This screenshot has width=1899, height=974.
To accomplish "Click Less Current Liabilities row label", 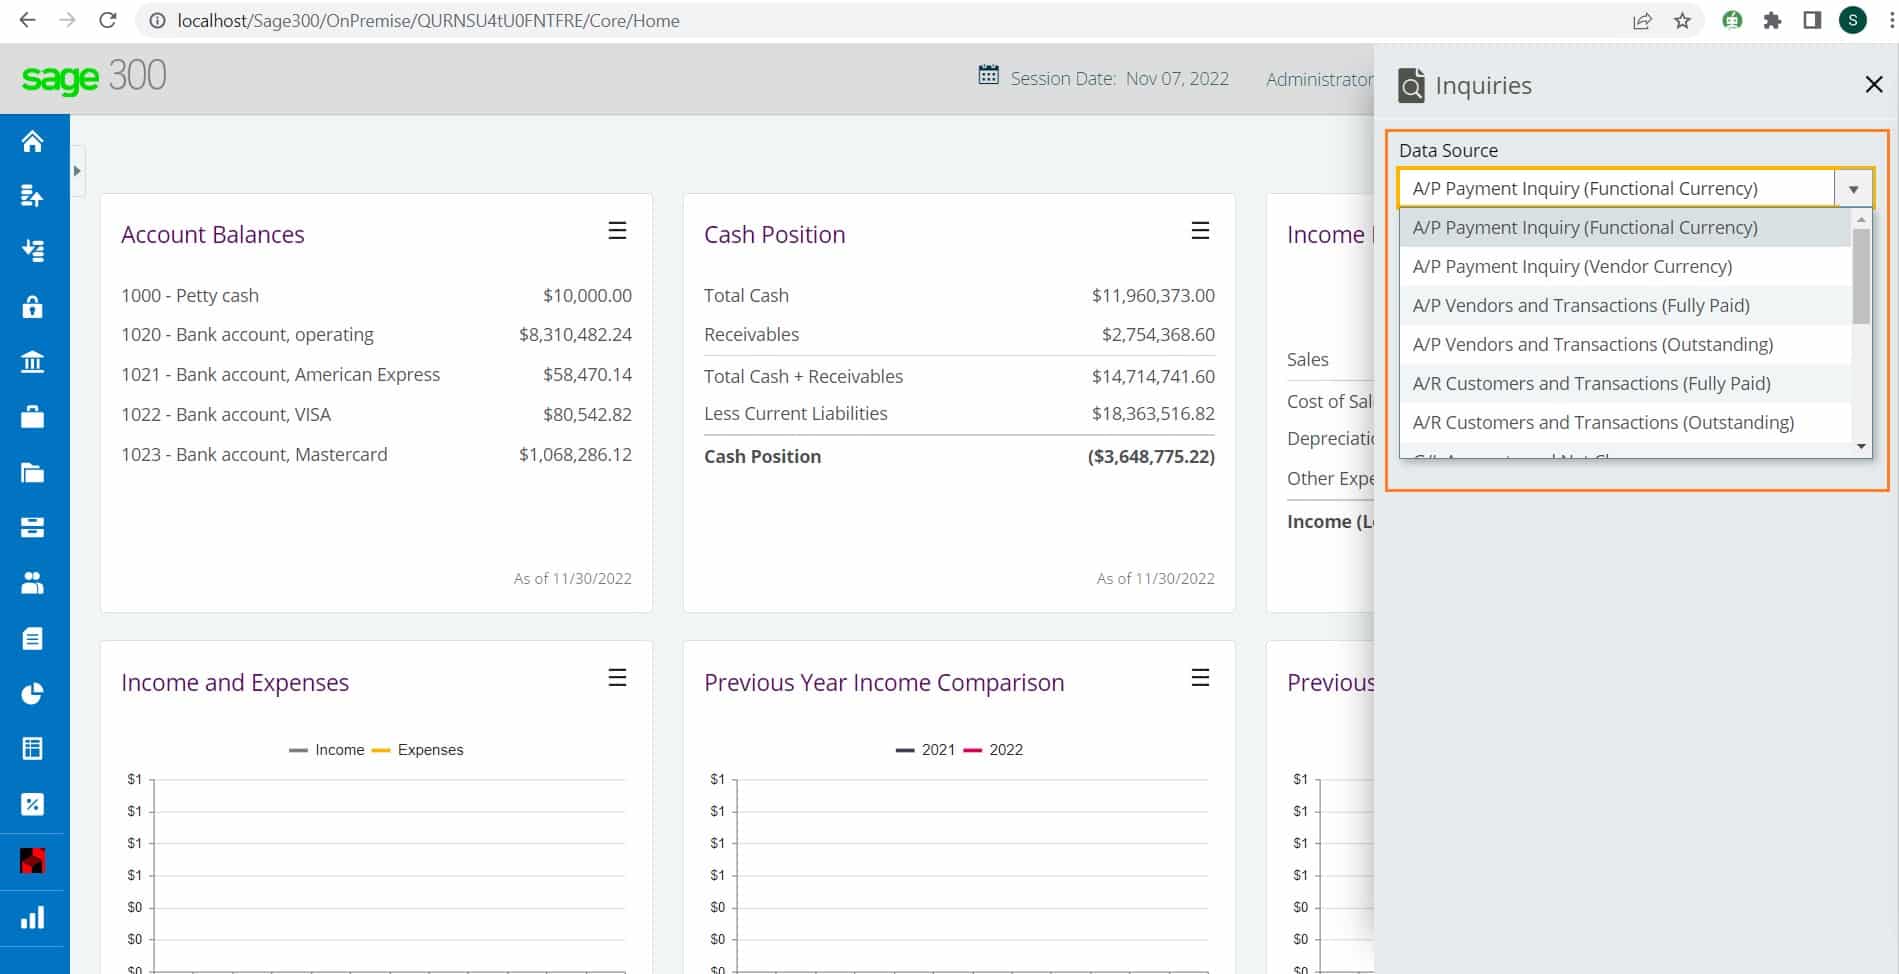I will 795,414.
